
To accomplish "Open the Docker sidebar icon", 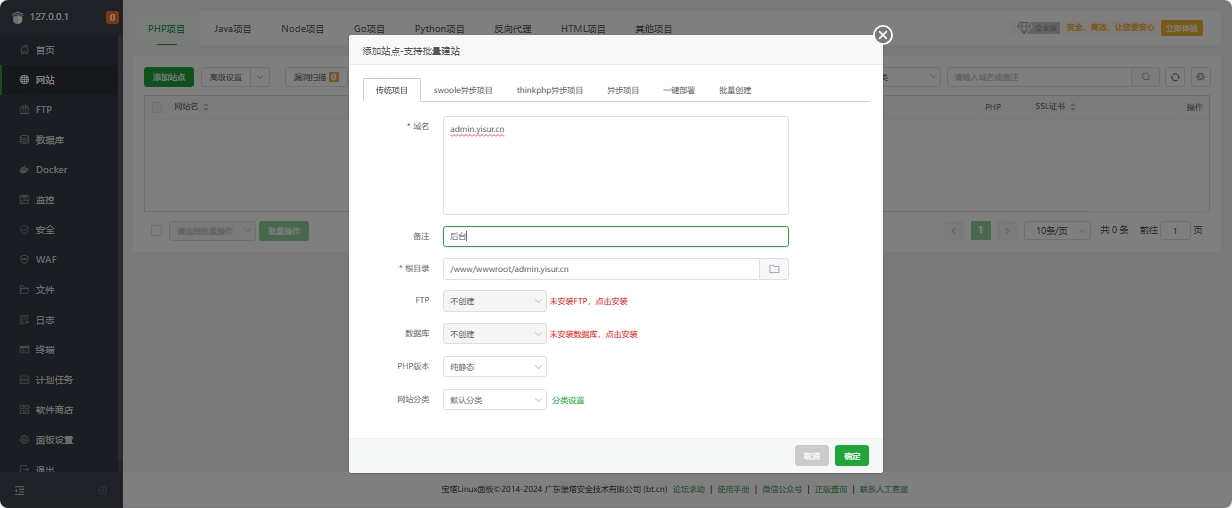I will coord(24,170).
